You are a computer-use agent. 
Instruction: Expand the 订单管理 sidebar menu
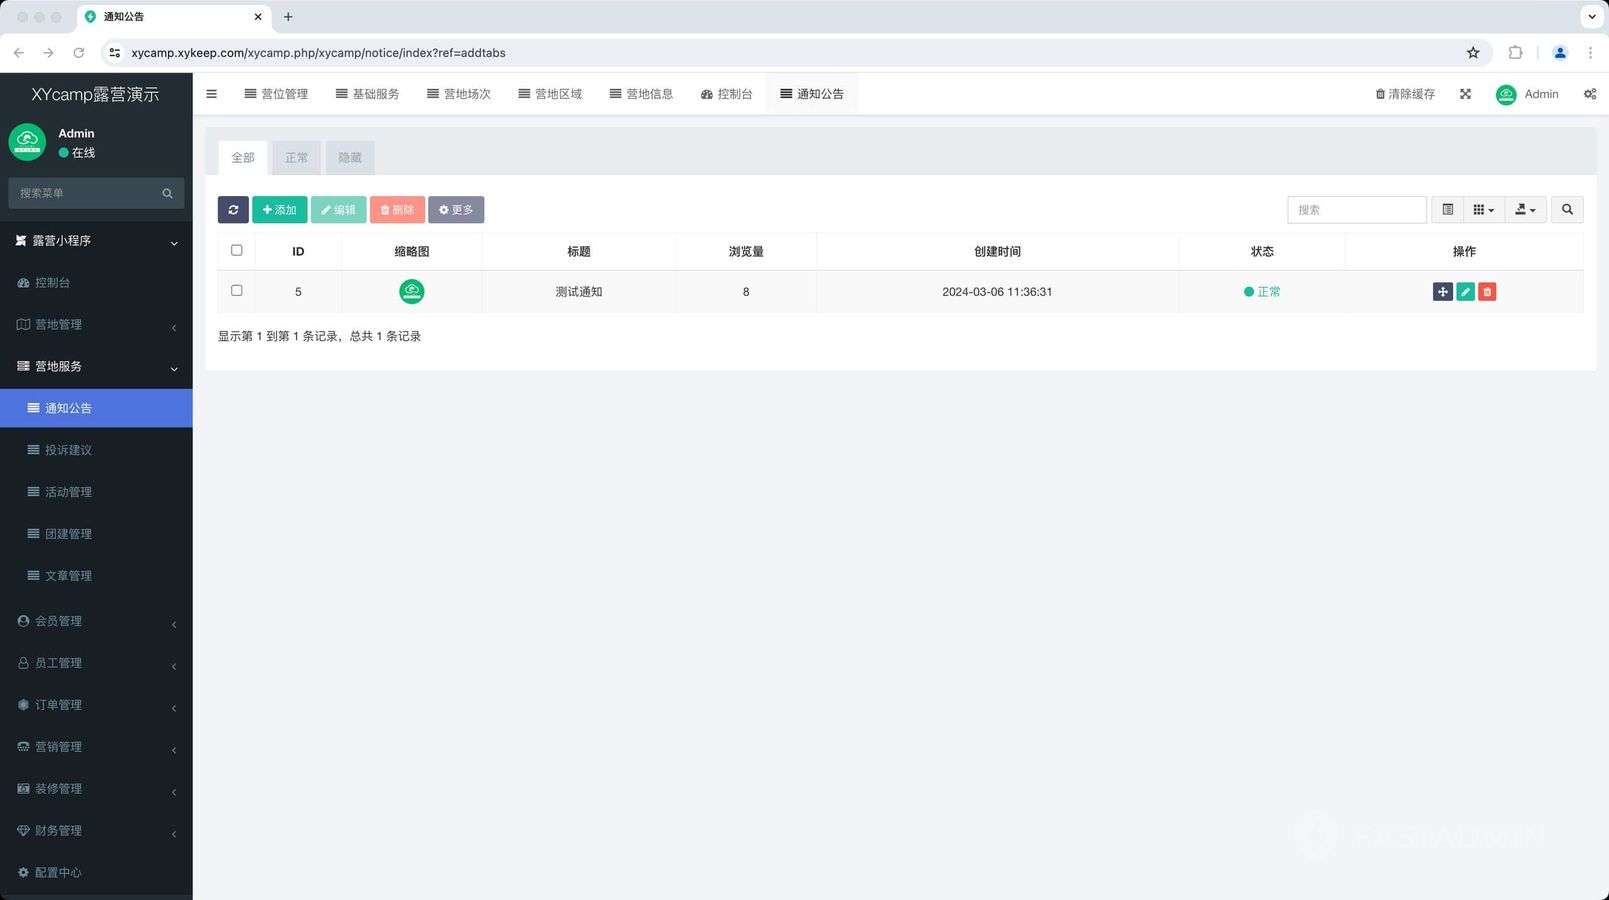click(x=96, y=705)
